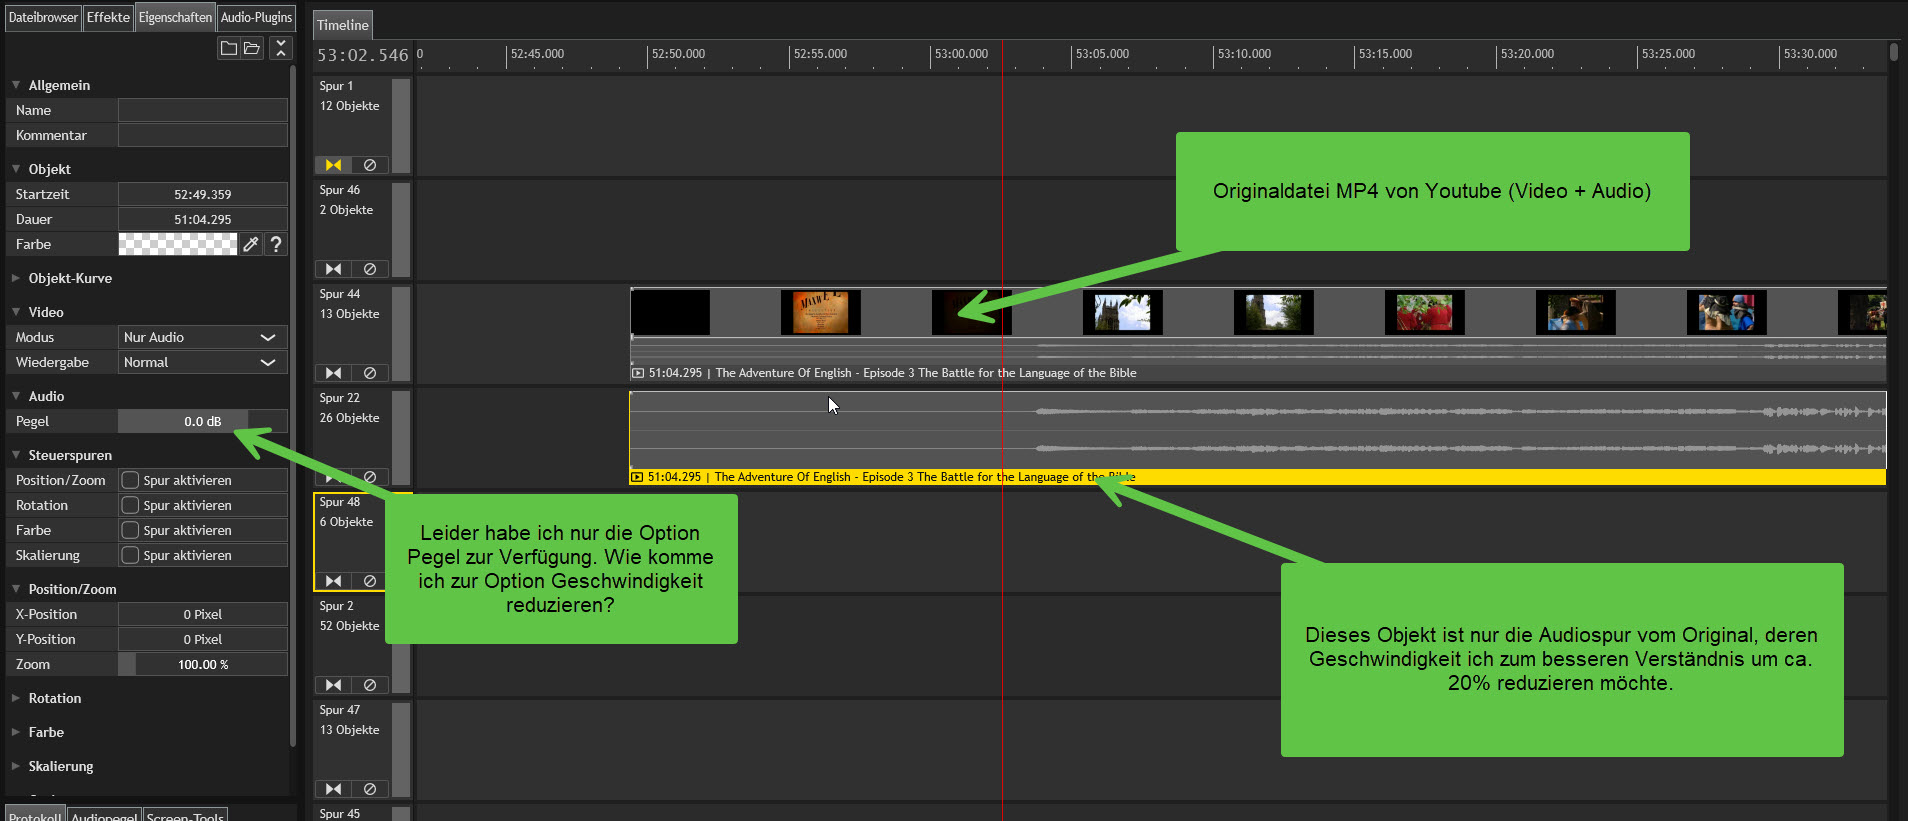The height and width of the screenshot is (821, 1908).
Task: Click the closed folder icon in Eigenschaften panel
Action: [x=229, y=48]
